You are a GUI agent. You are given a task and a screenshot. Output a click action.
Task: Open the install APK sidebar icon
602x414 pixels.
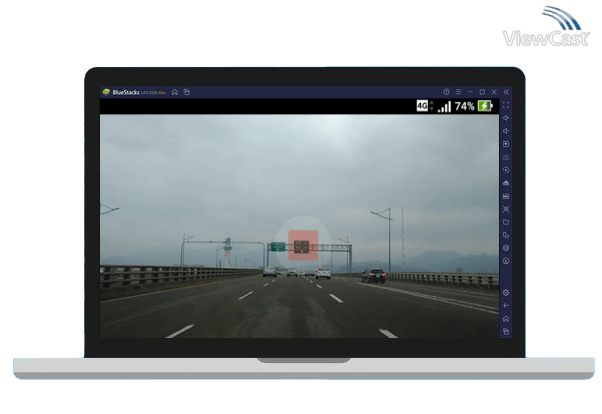506,183
